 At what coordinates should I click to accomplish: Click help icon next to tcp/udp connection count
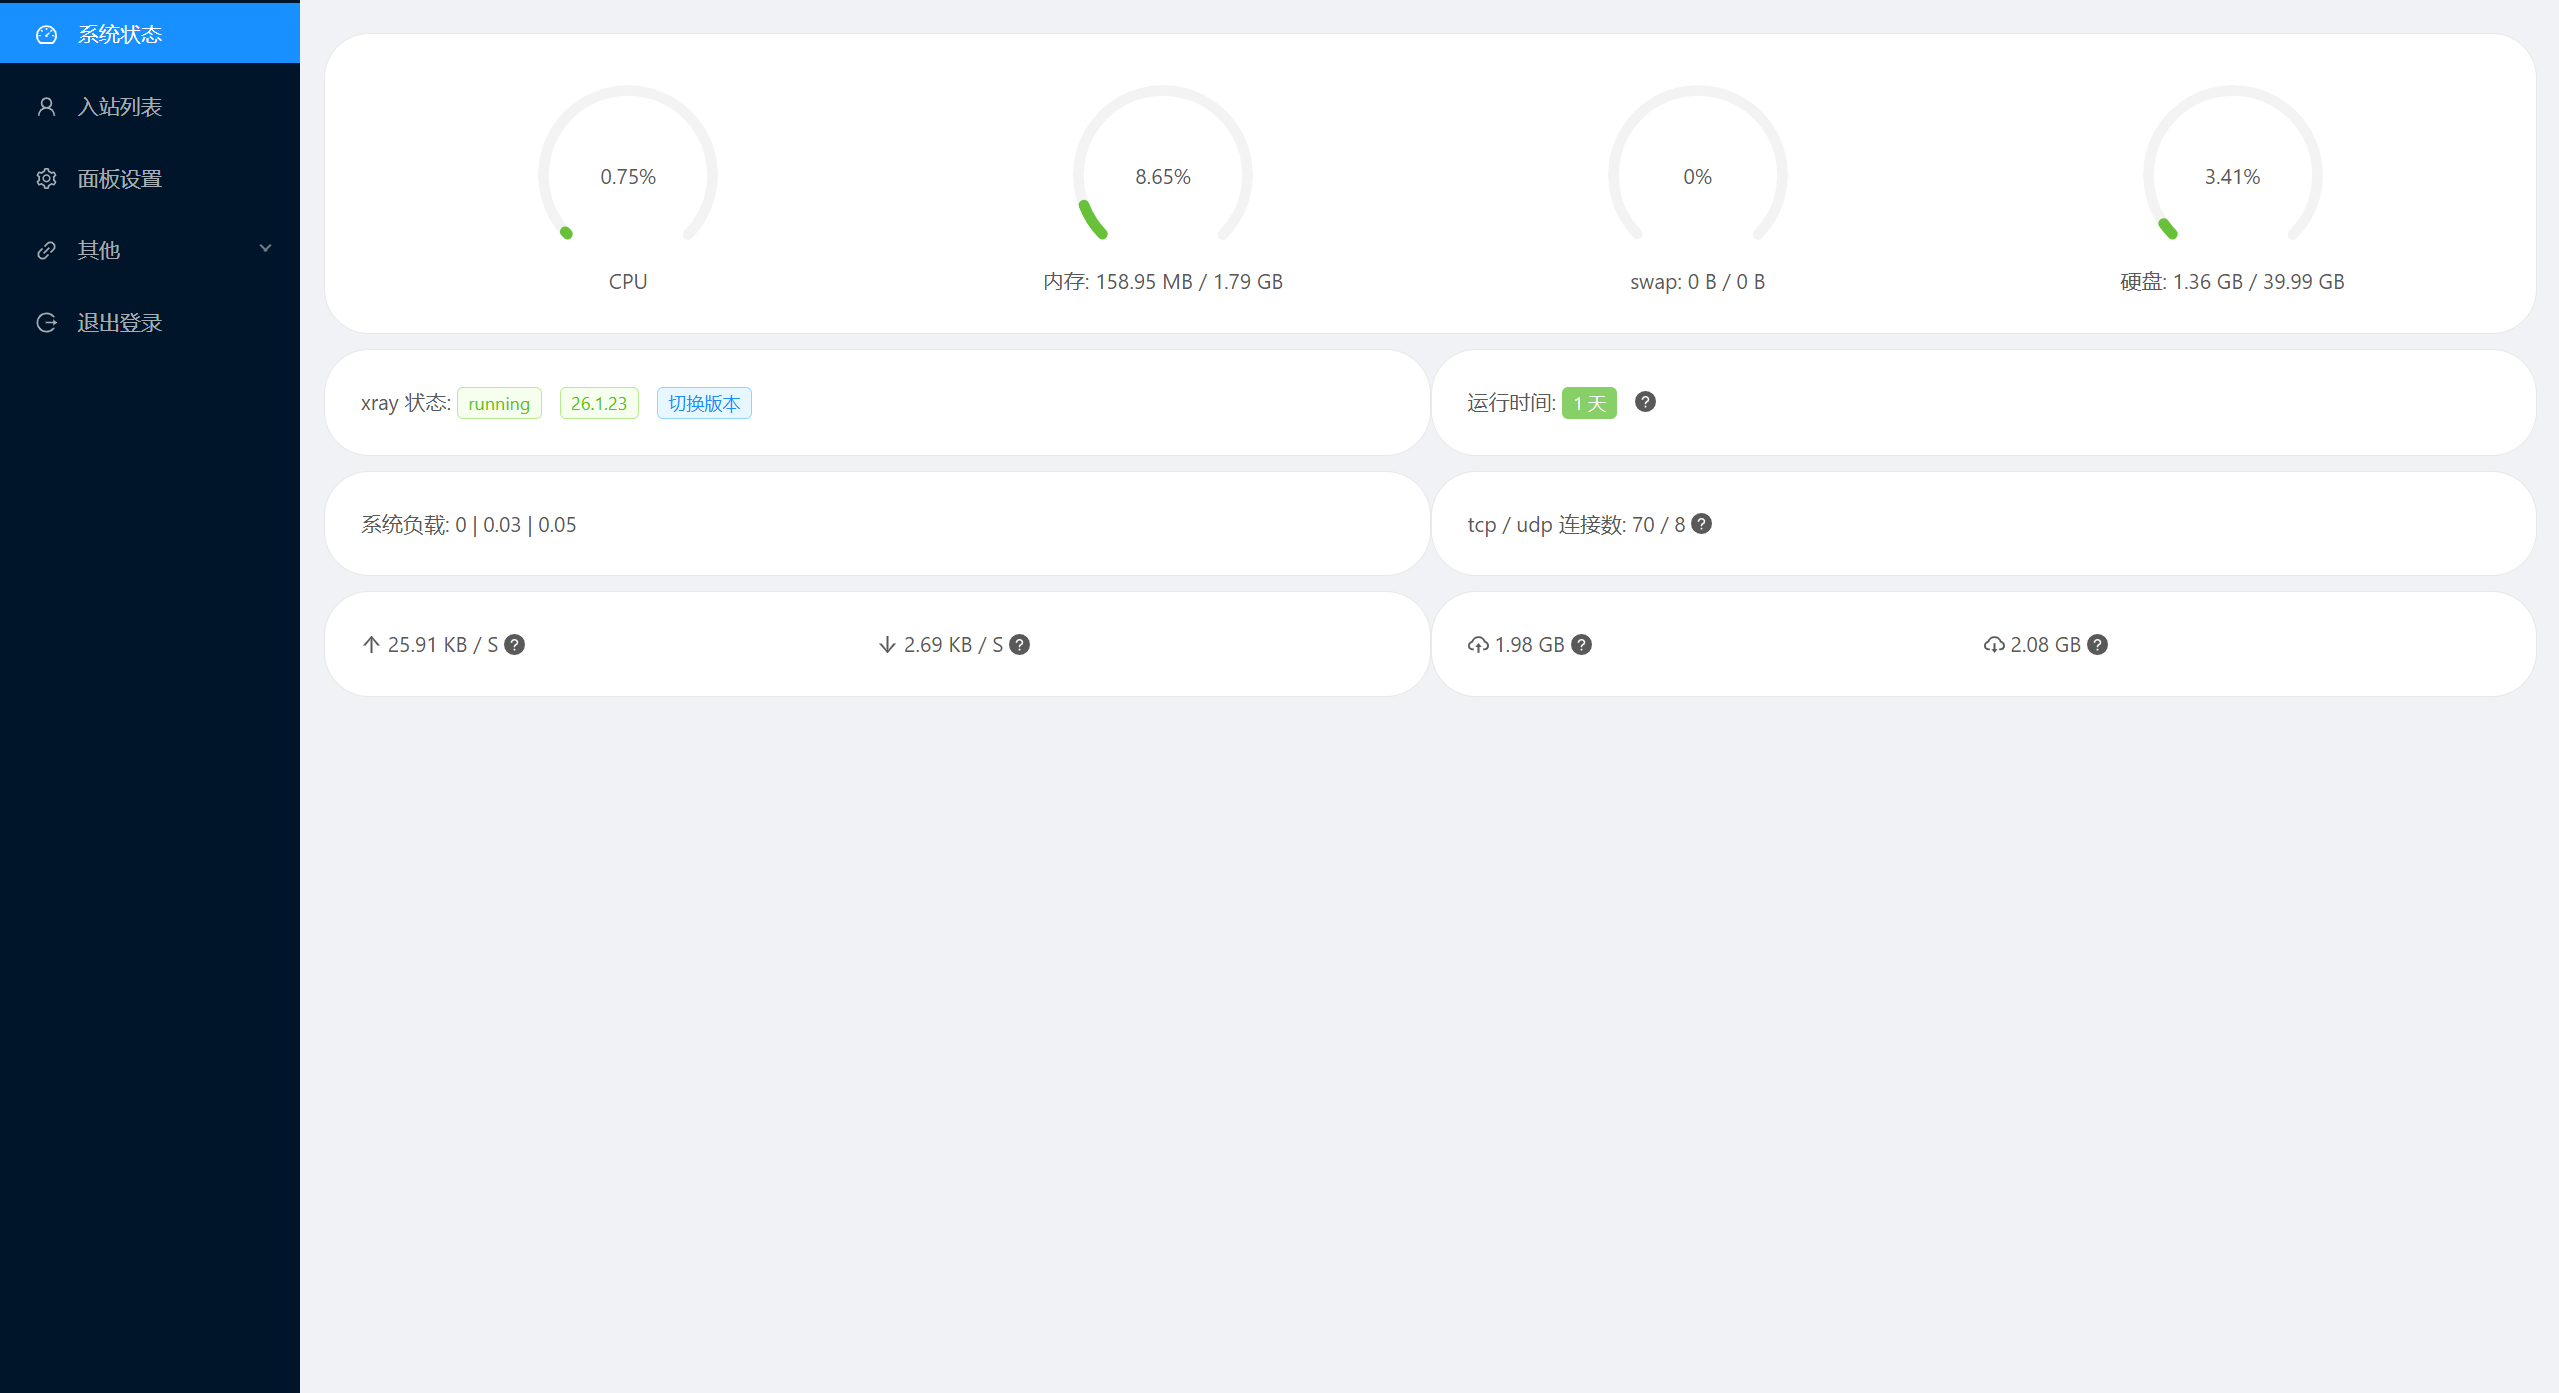click(x=1701, y=524)
